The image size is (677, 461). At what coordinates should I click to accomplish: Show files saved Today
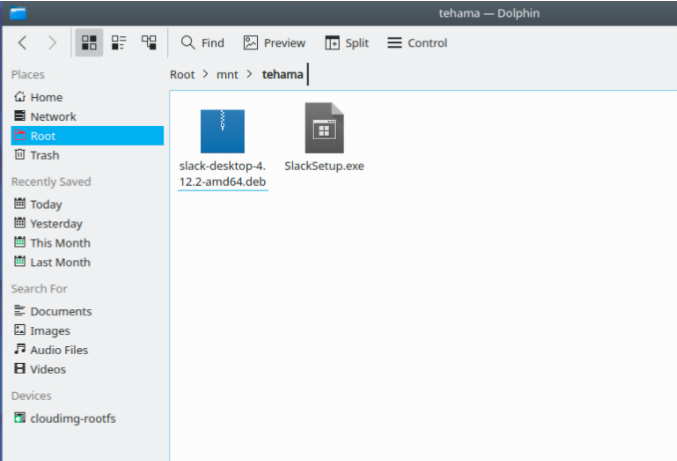87,204
